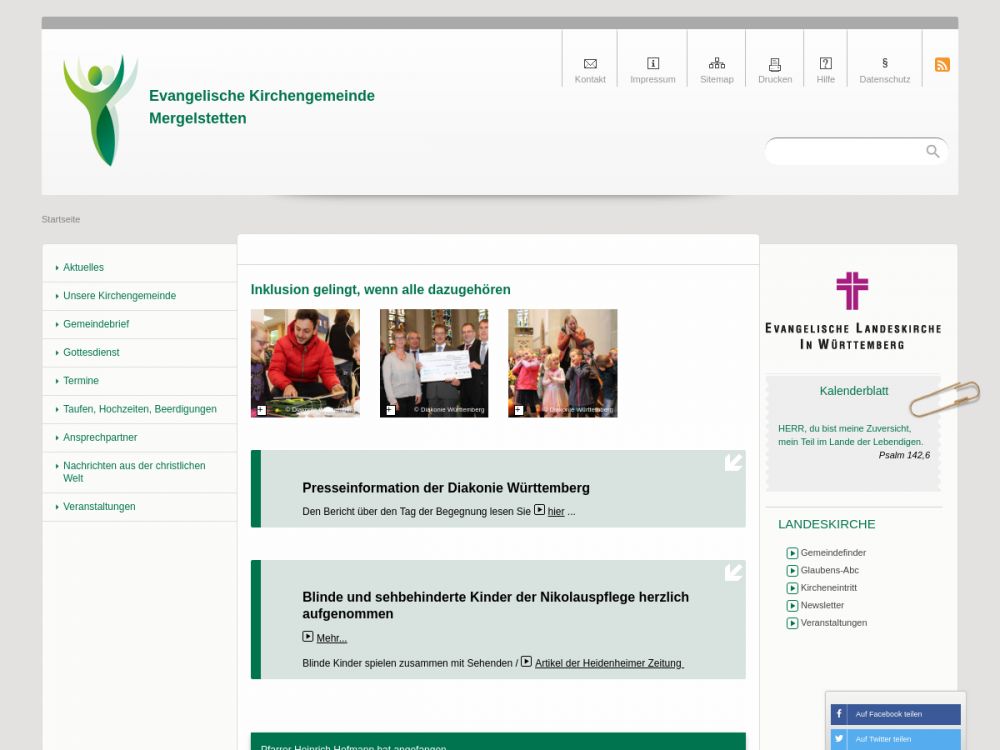
Task: Click the Drucken printer icon
Action: pyautogui.click(x=775, y=64)
